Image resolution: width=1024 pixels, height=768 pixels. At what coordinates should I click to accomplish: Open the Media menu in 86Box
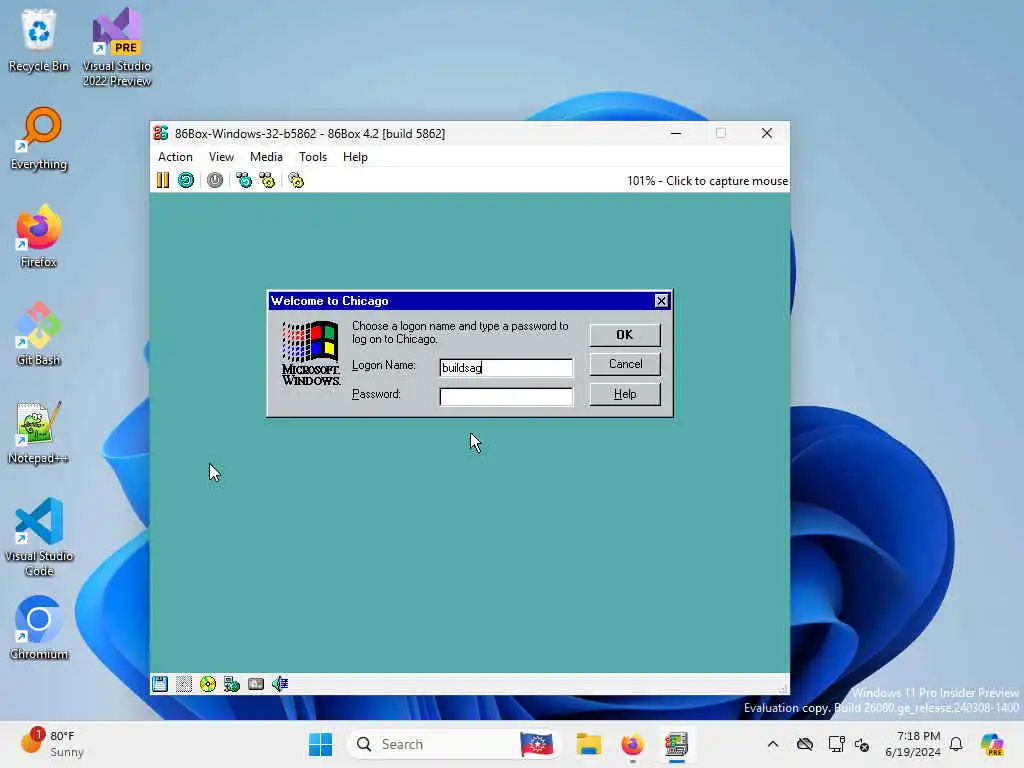[x=266, y=157]
